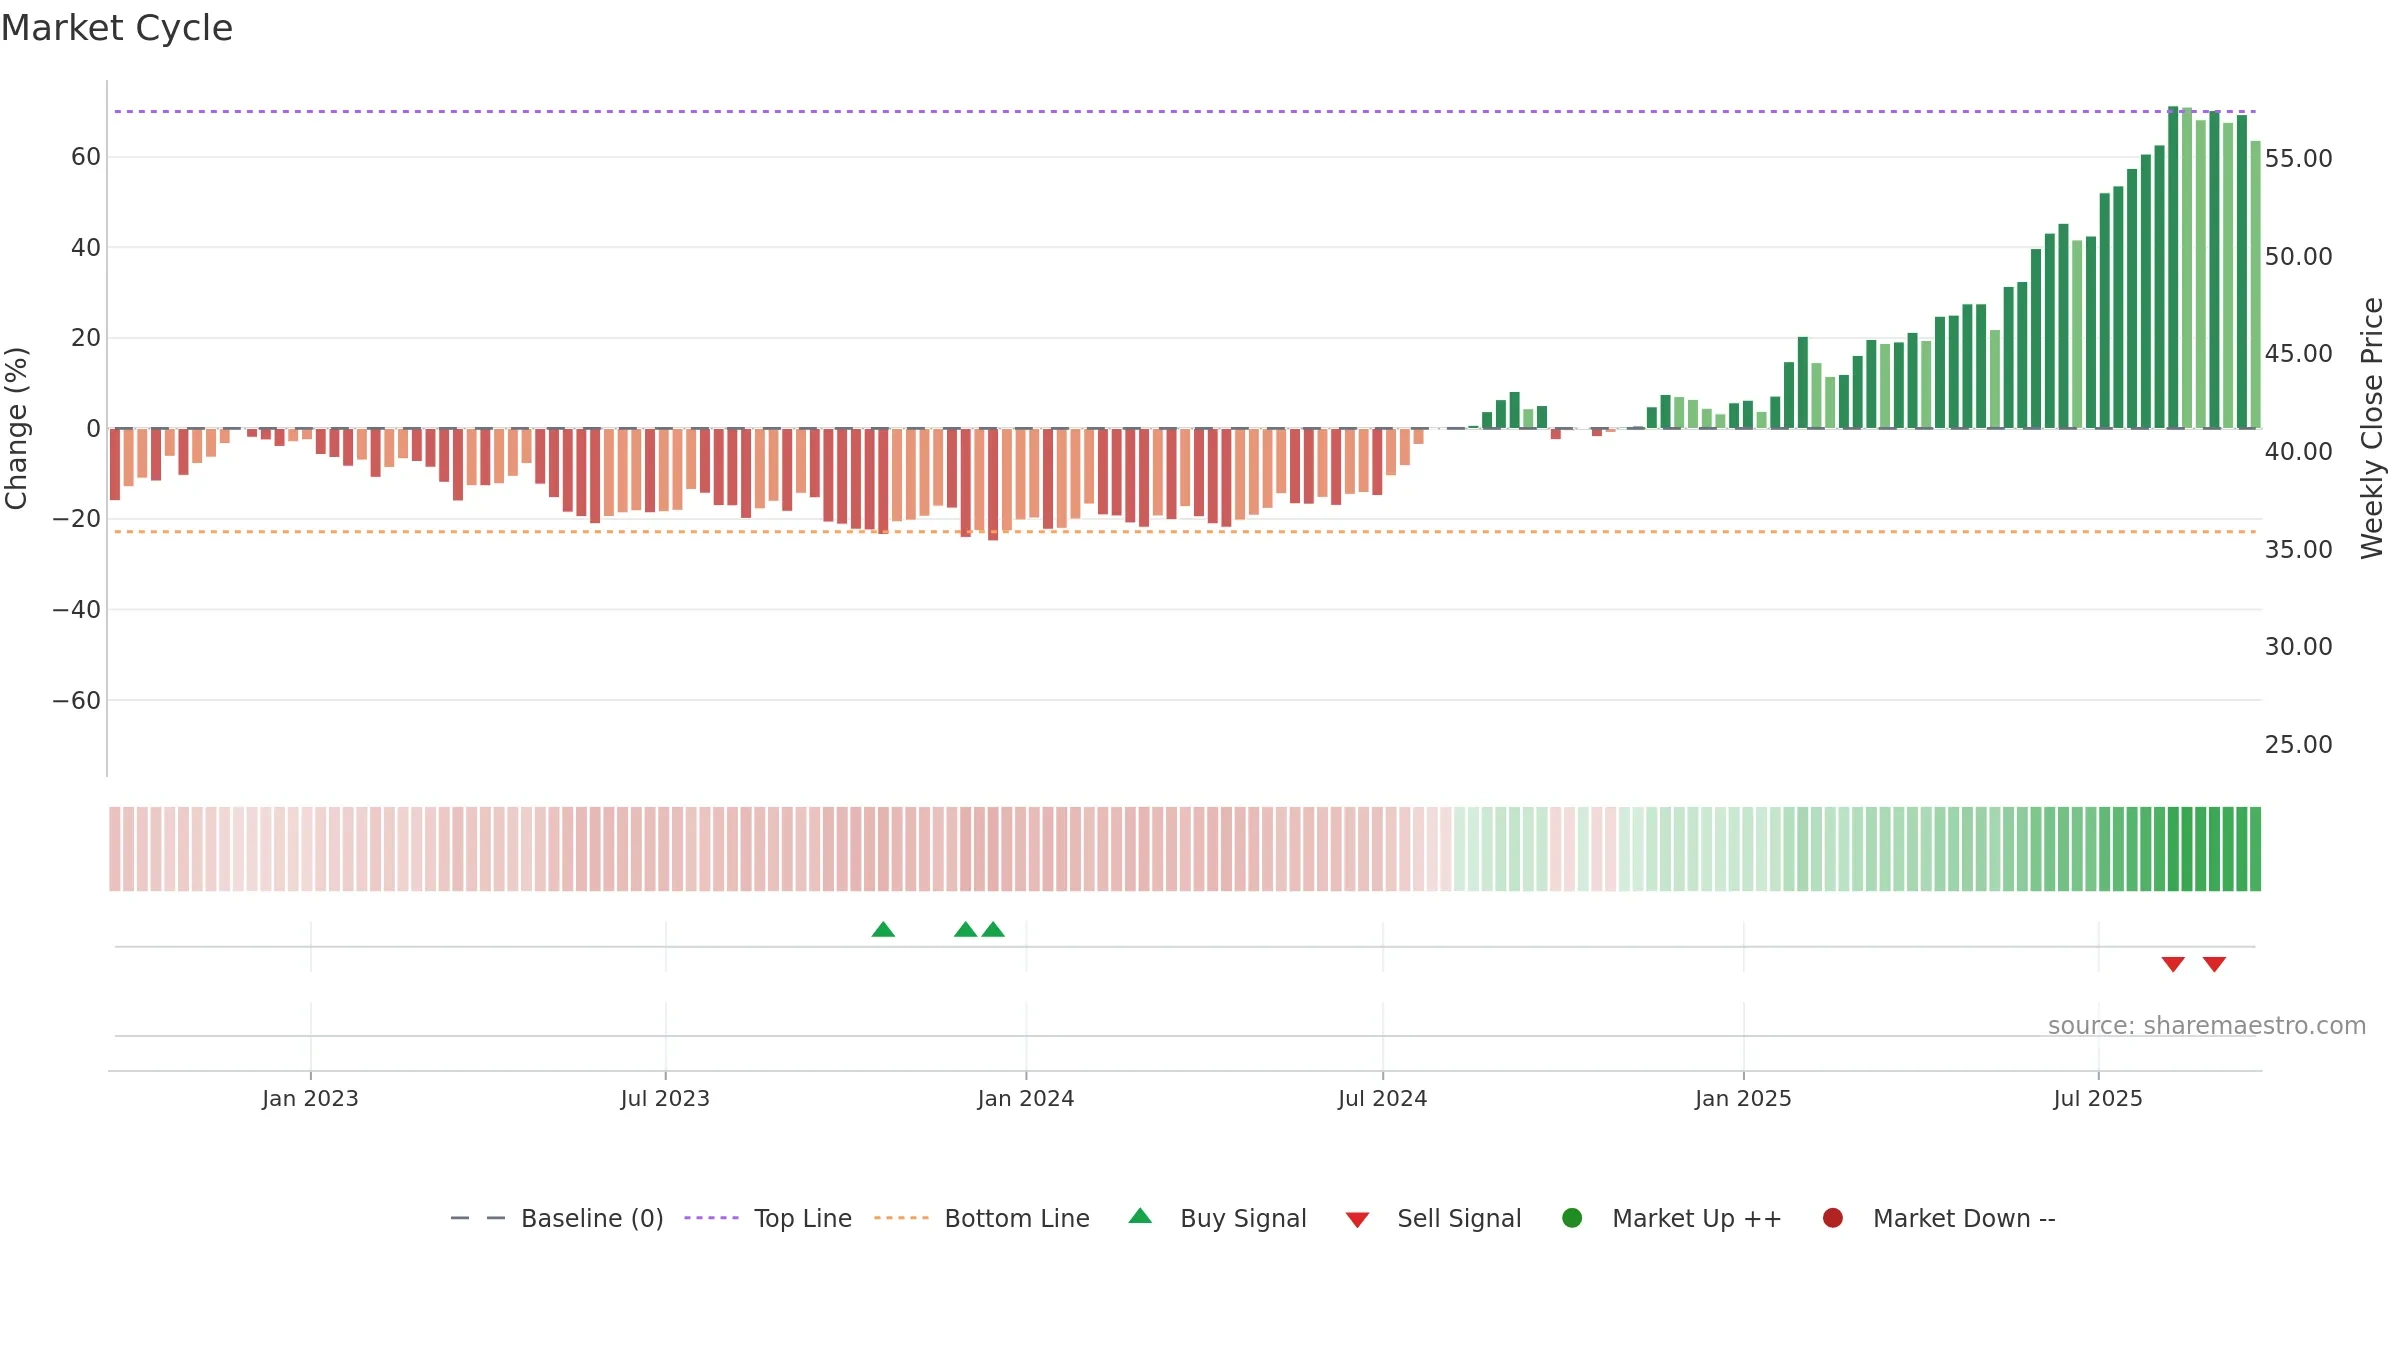Click the 40.00 price axis tick

pos(2298,451)
